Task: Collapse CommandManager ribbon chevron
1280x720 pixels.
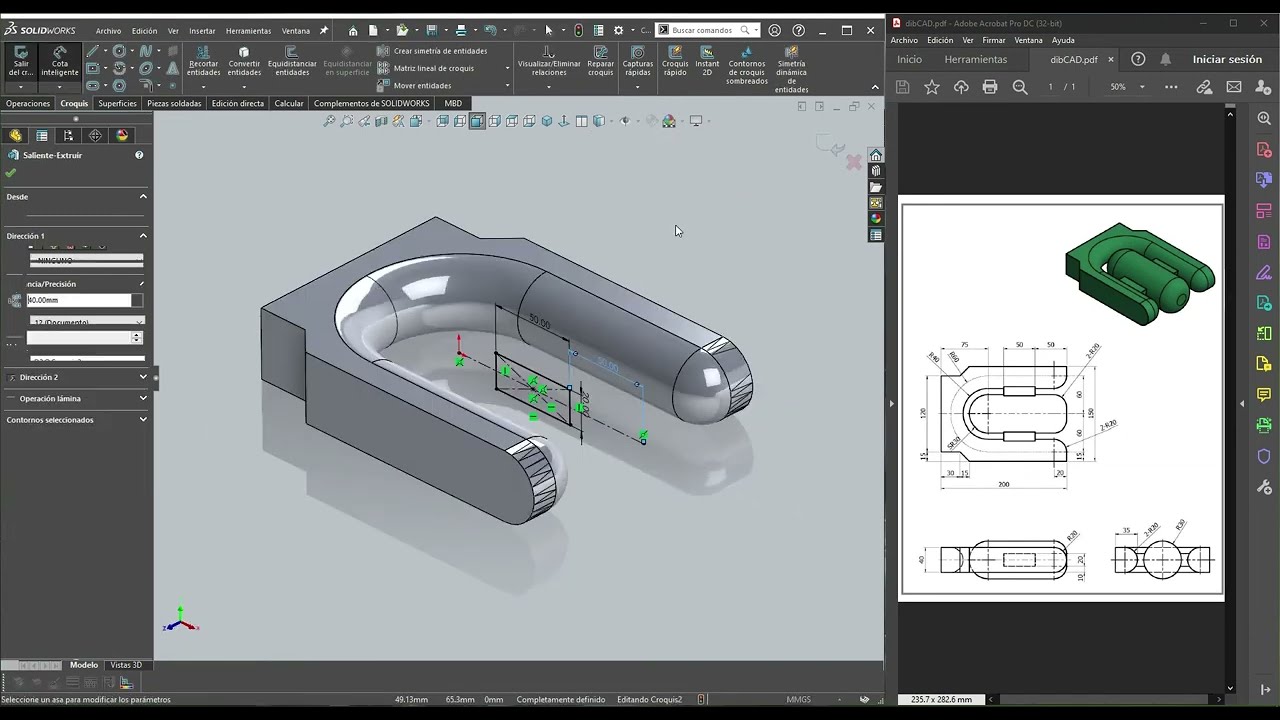Action: click(875, 88)
